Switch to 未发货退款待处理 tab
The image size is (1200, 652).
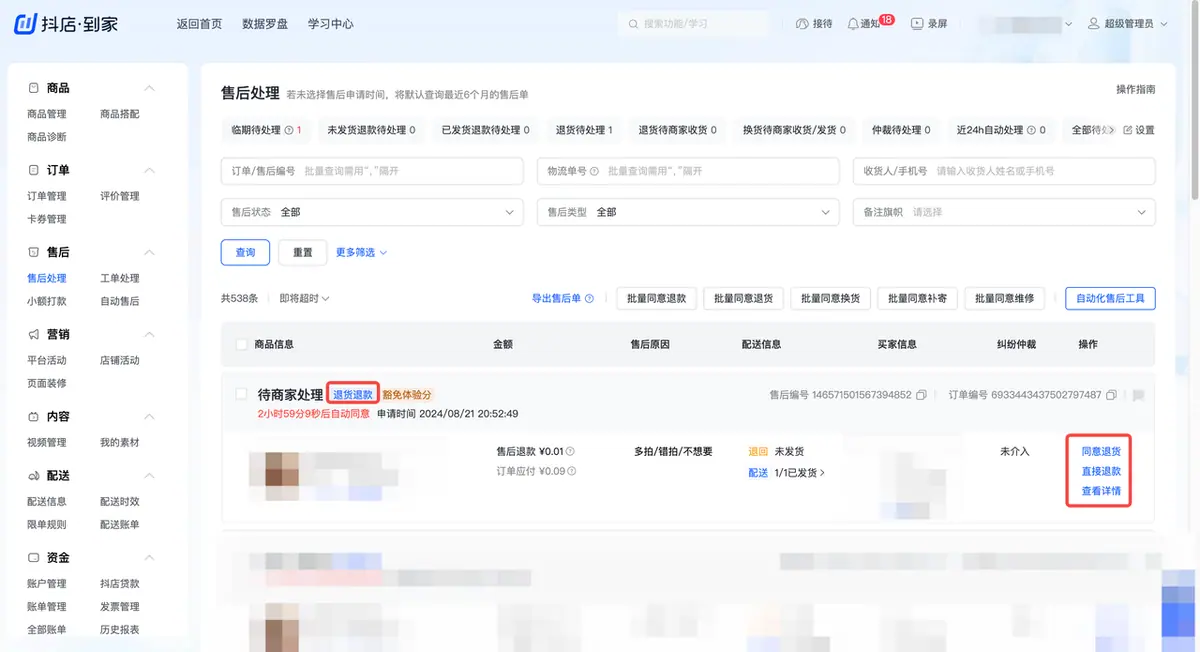pos(371,130)
